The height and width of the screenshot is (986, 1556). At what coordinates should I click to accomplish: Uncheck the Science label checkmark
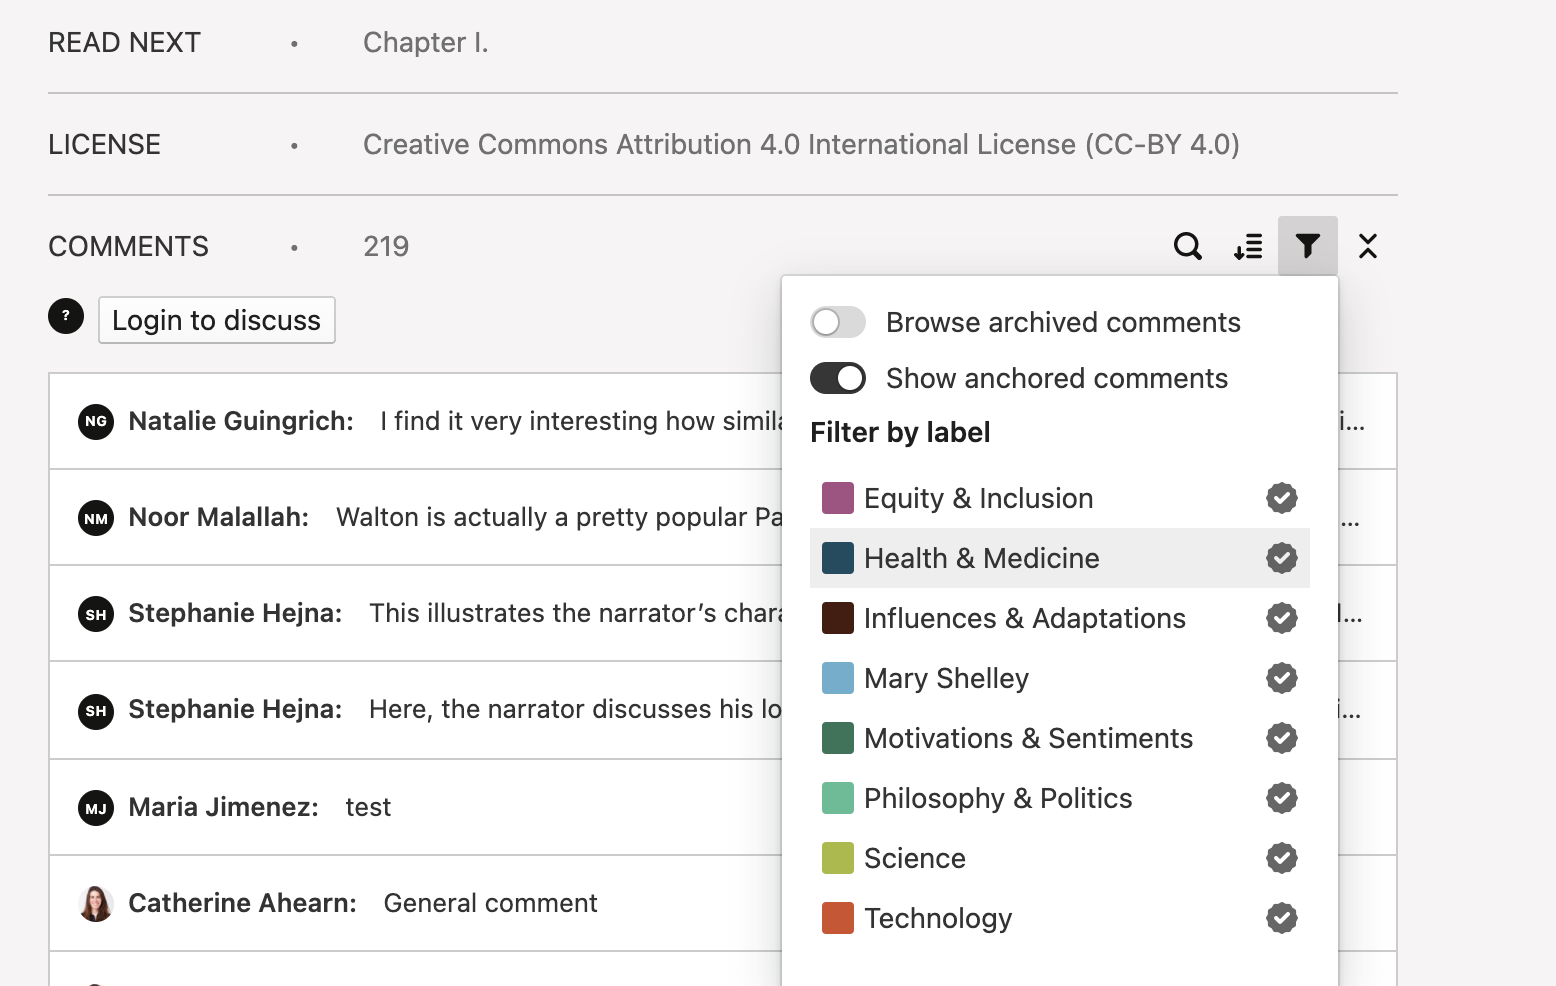pos(1282,858)
